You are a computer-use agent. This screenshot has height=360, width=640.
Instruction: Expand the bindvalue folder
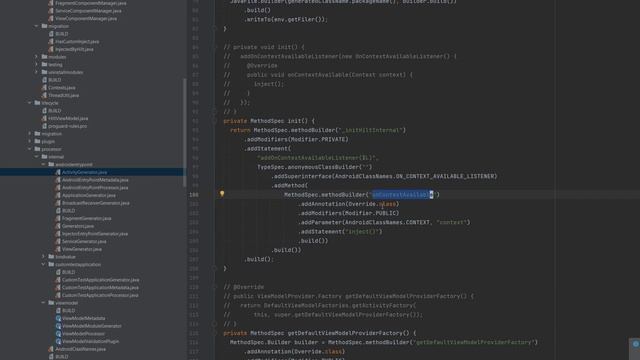pos(44,257)
